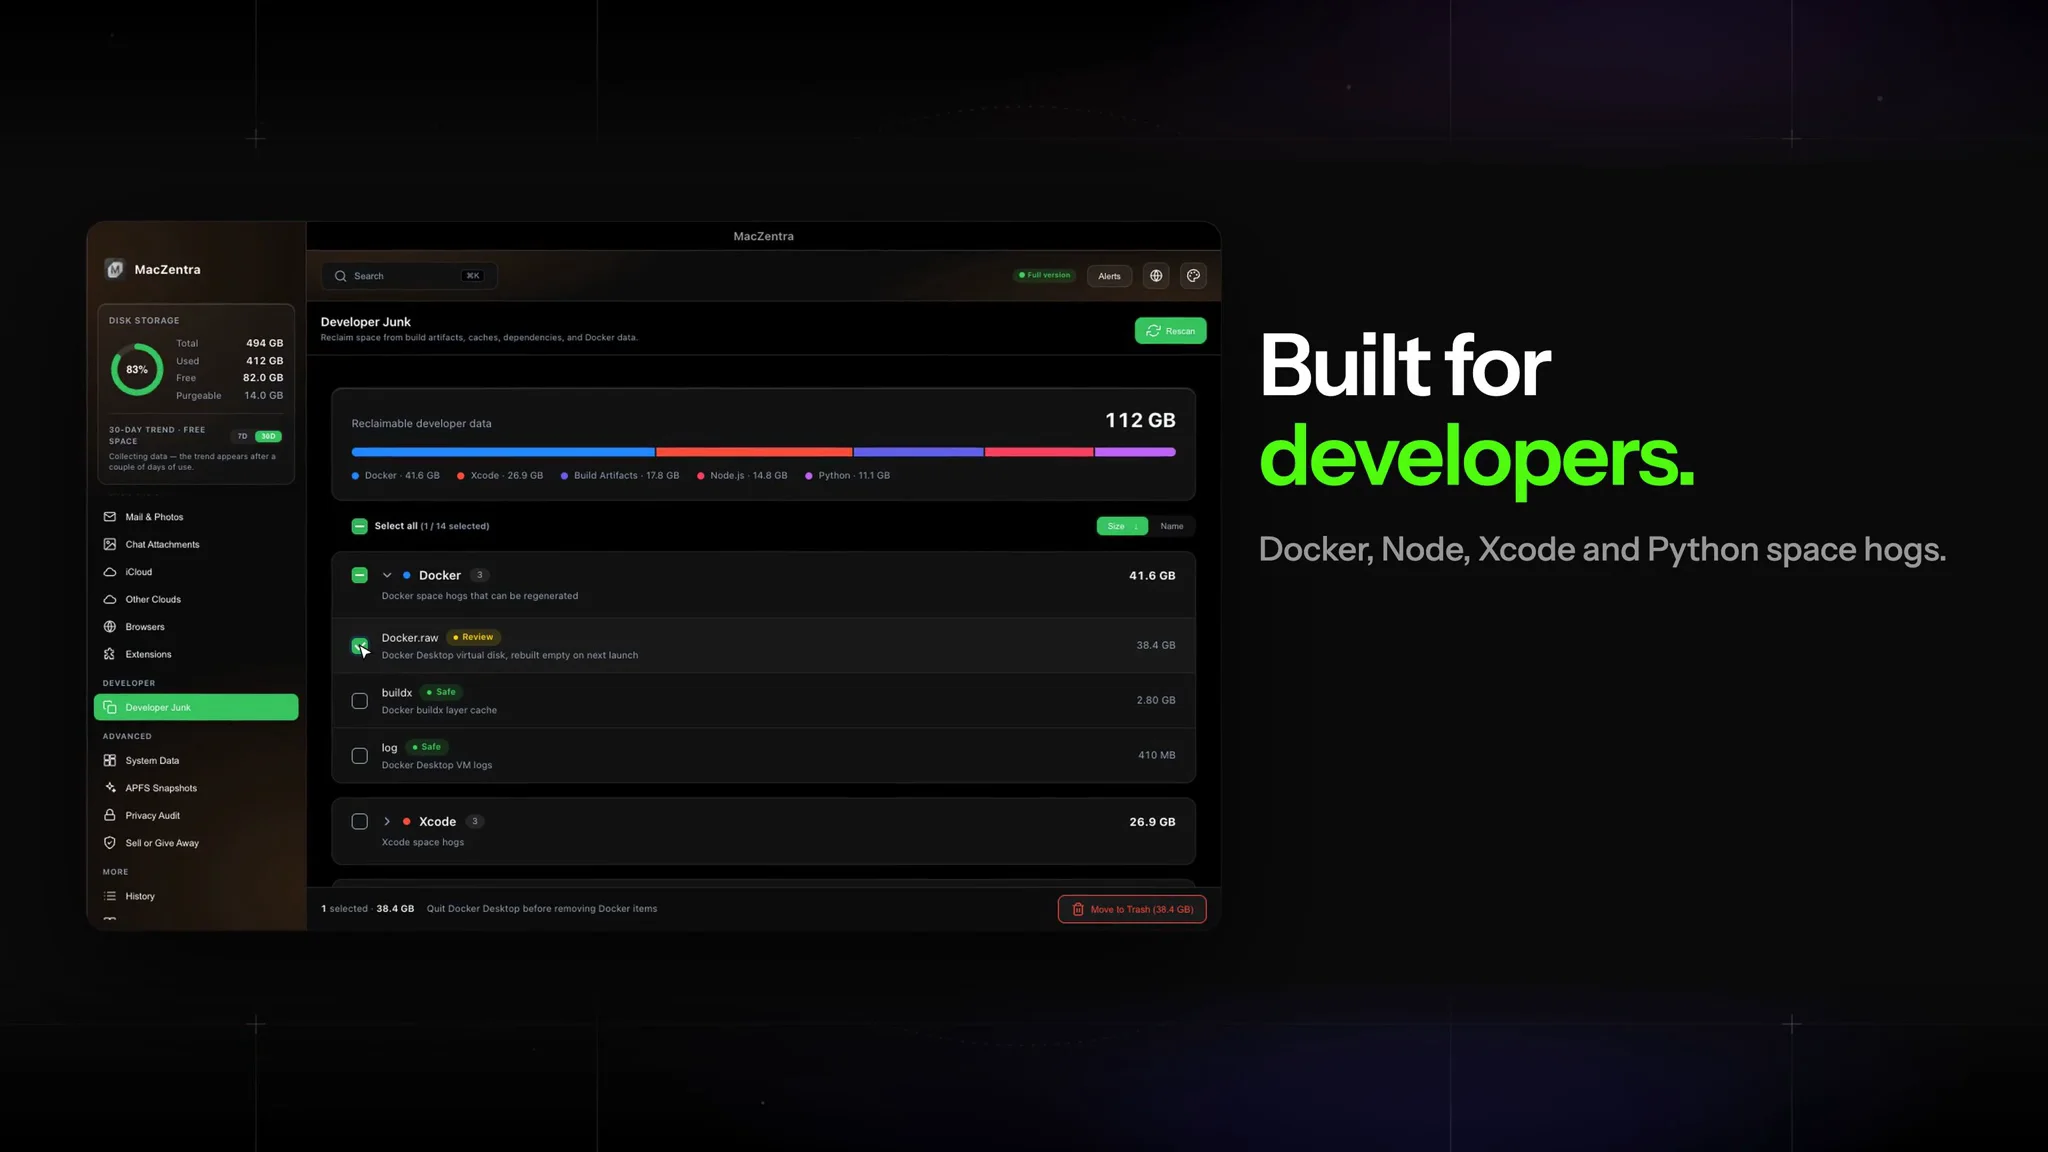Image resolution: width=2048 pixels, height=1152 pixels.
Task: Click Move to Trash (38.4 GB)
Action: point(1132,909)
